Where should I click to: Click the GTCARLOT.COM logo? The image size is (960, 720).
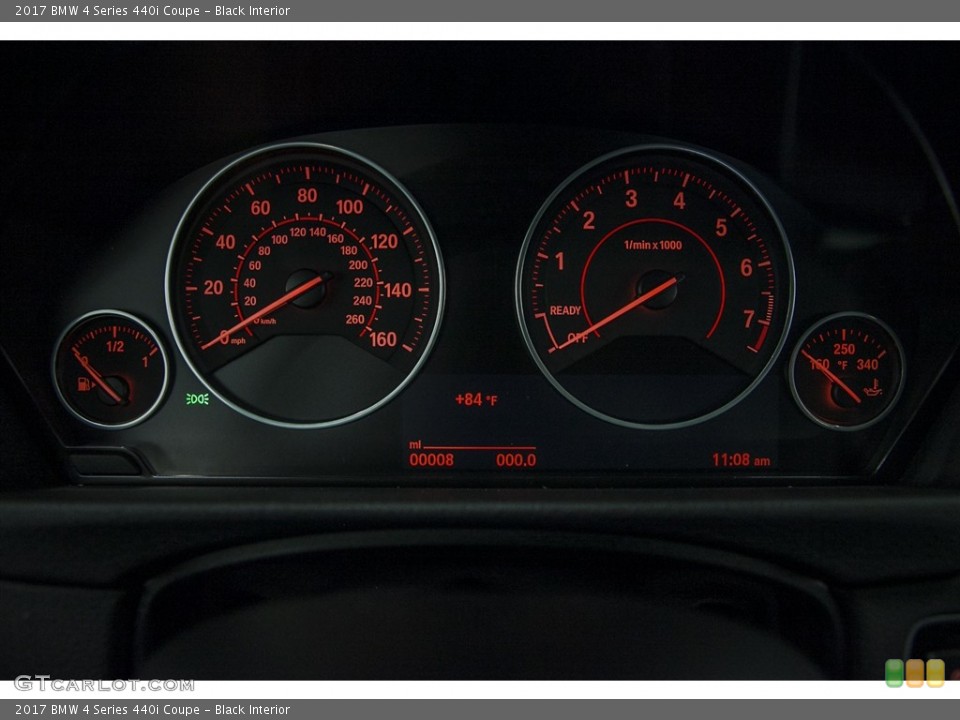coord(104,683)
